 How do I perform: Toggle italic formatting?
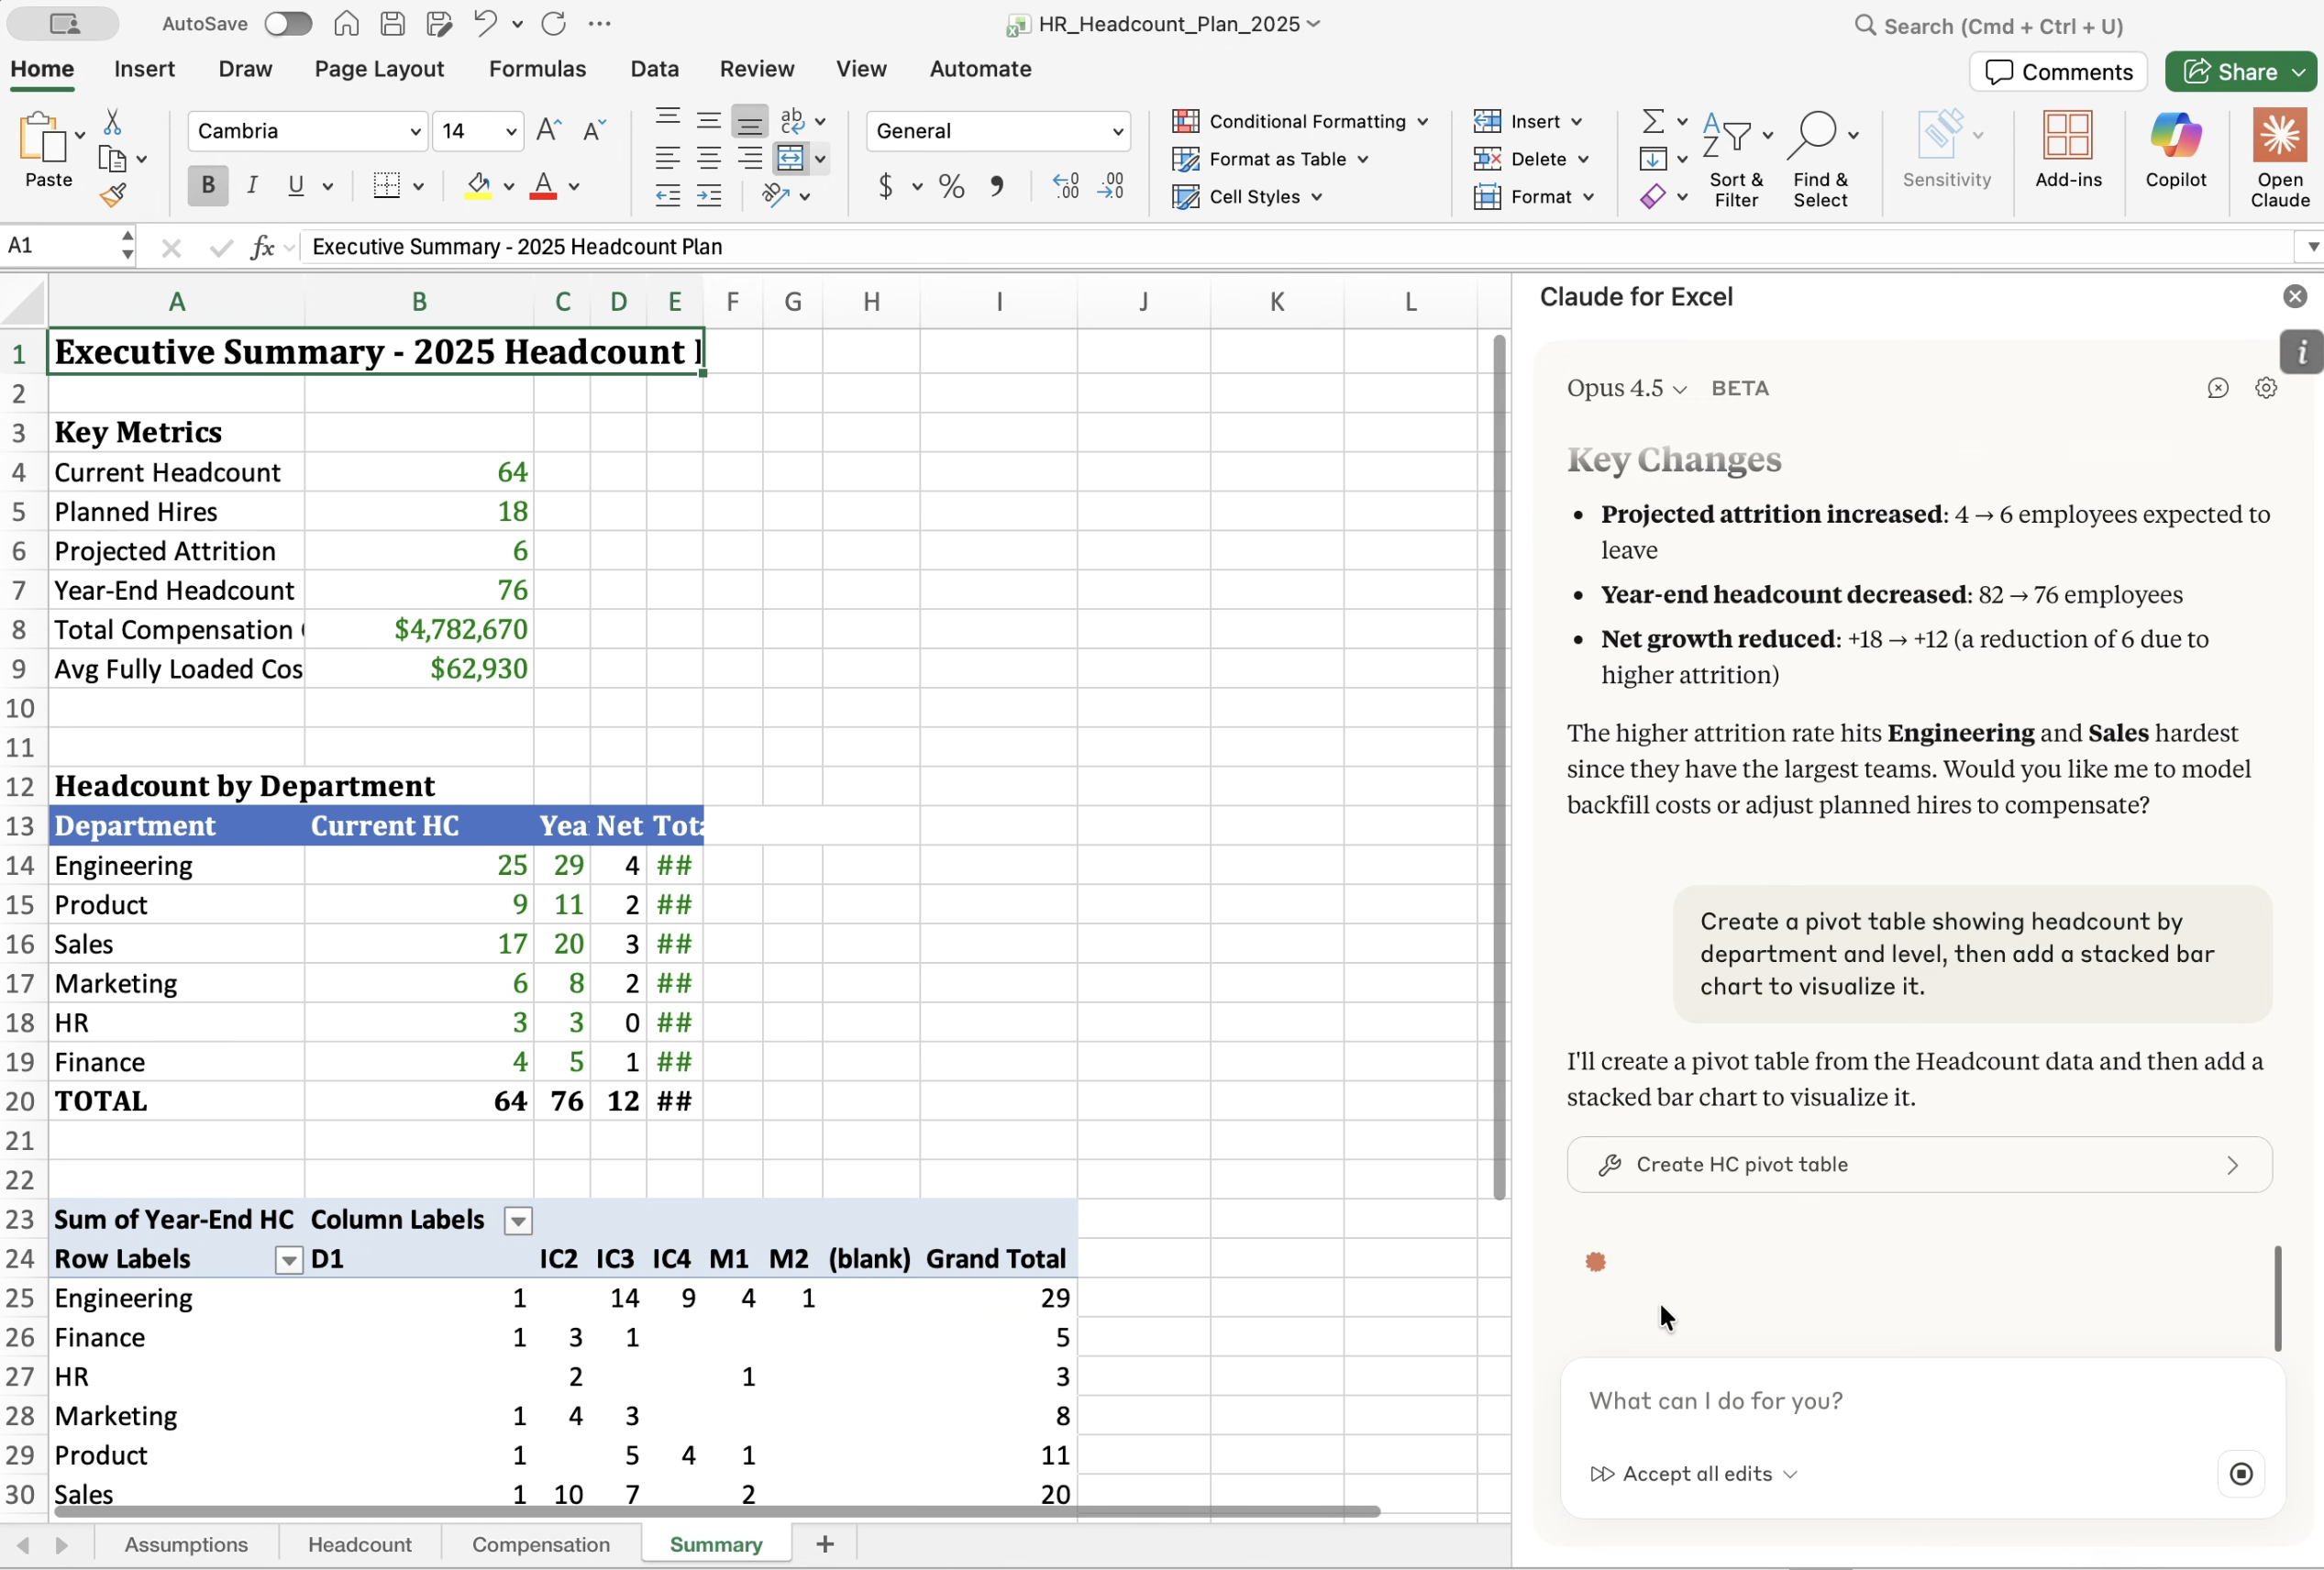252,185
